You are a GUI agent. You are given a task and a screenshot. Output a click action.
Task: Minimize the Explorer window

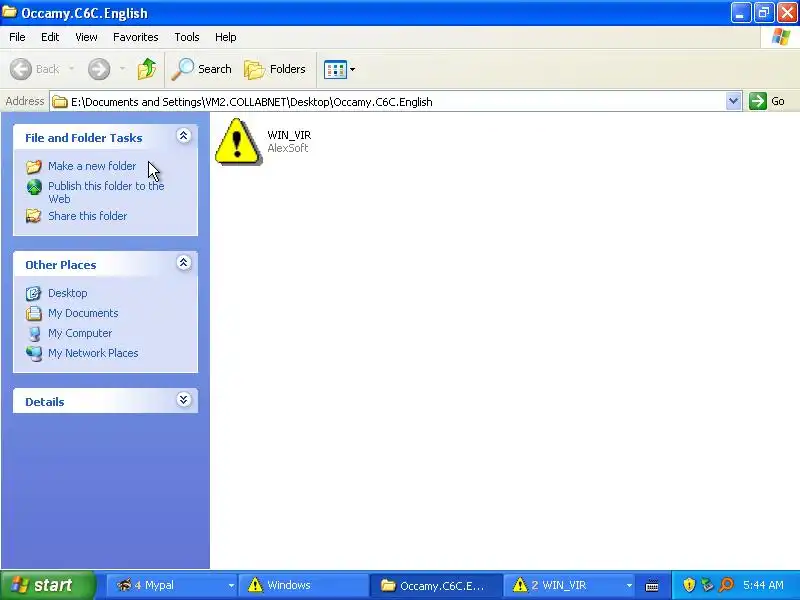(740, 13)
